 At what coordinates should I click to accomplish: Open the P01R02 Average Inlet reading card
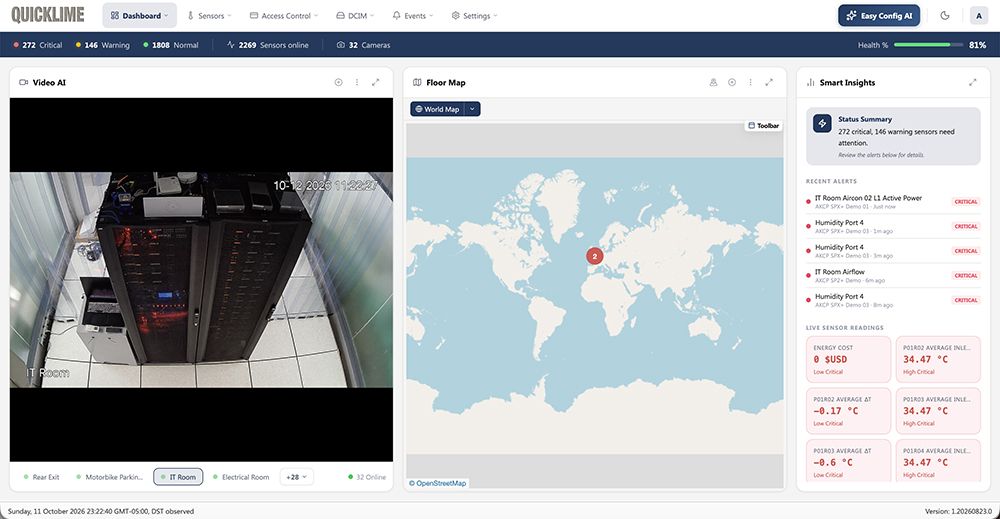coord(938,360)
